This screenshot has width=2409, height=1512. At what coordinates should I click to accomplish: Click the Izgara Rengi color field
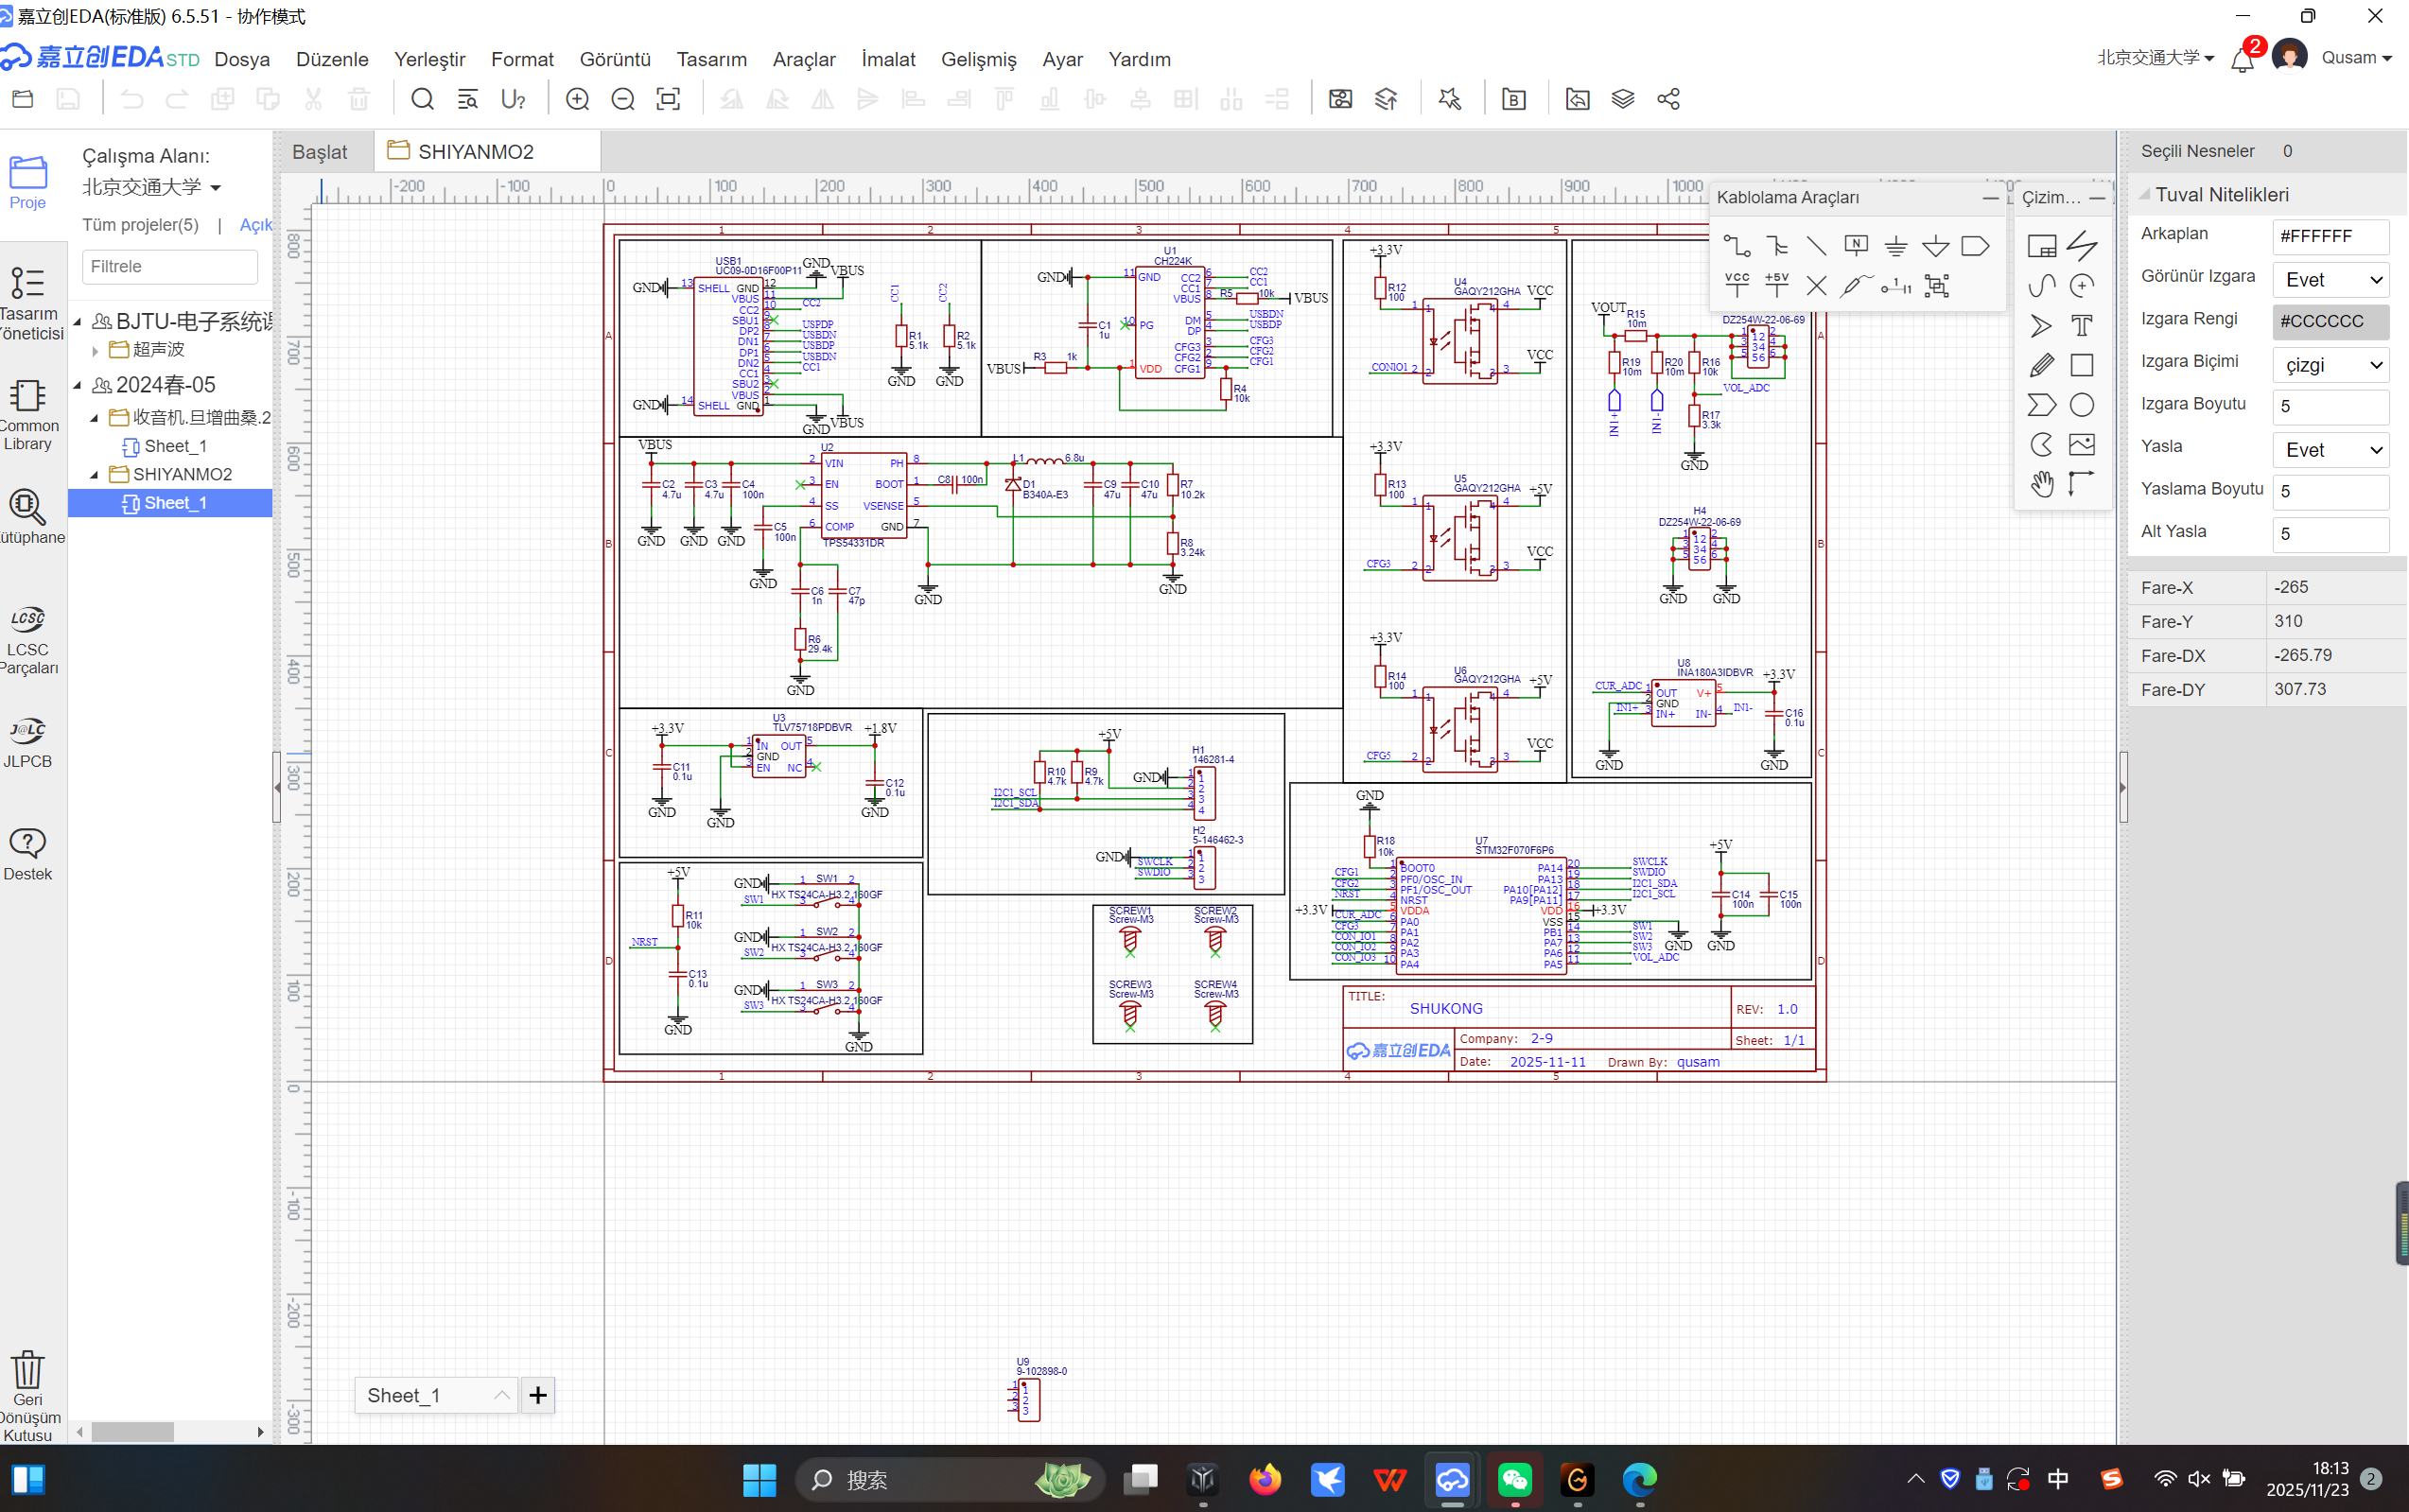[x=2331, y=322]
